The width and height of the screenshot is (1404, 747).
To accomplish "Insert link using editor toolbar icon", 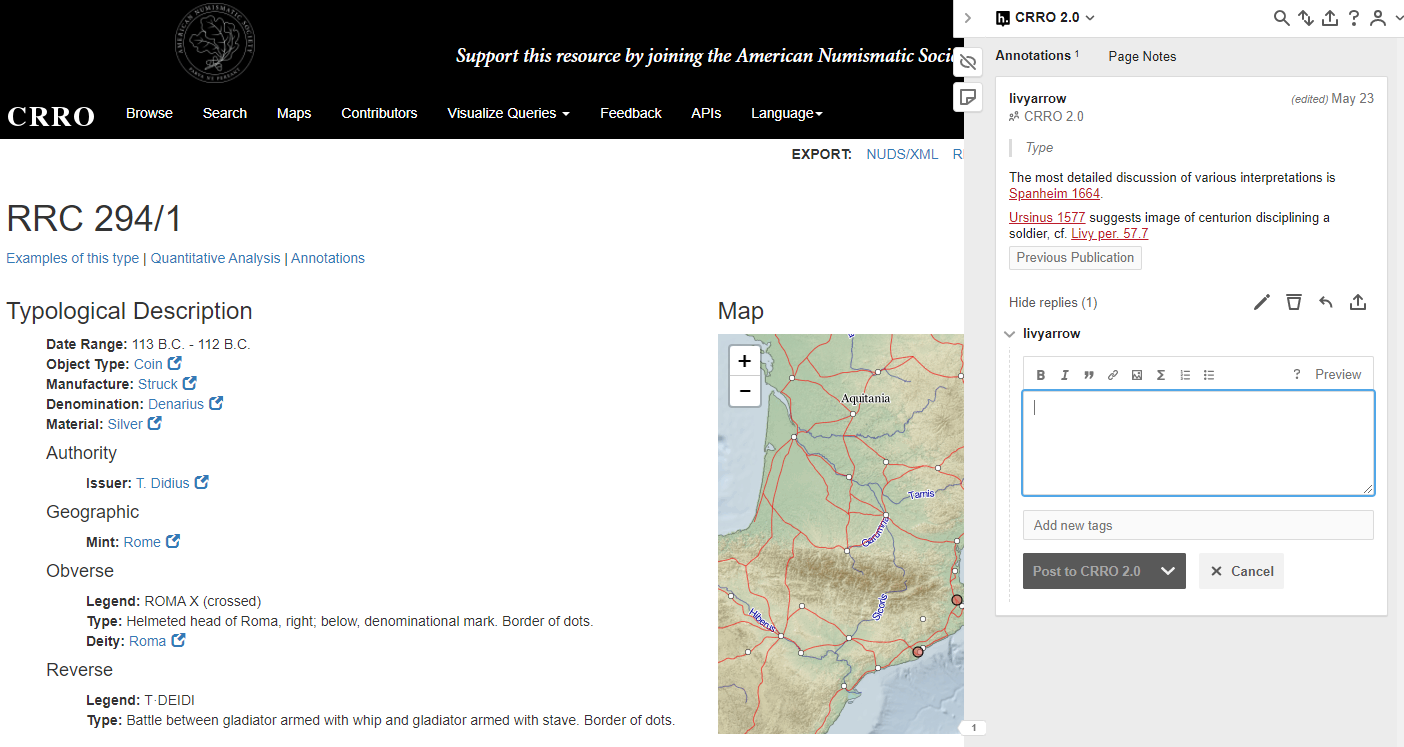I will [x=1113, y=375].
